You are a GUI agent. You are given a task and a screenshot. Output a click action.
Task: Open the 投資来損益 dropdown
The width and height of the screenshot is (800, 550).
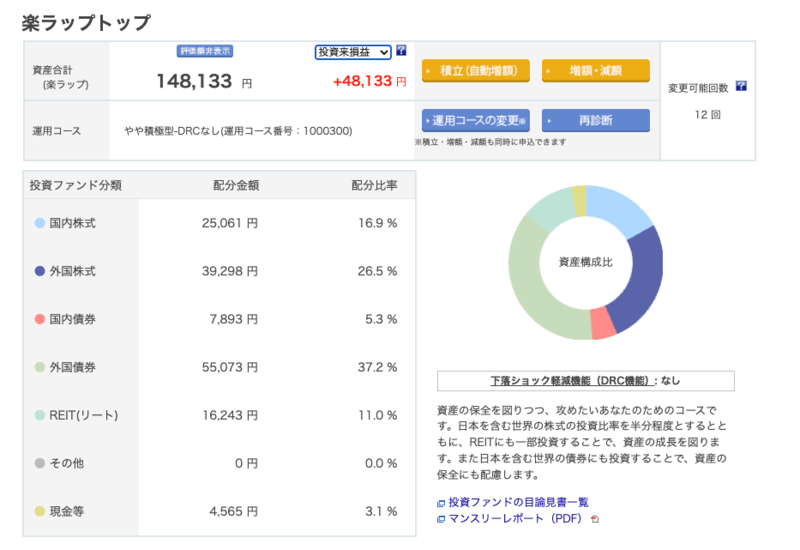[x=353, y=52]
